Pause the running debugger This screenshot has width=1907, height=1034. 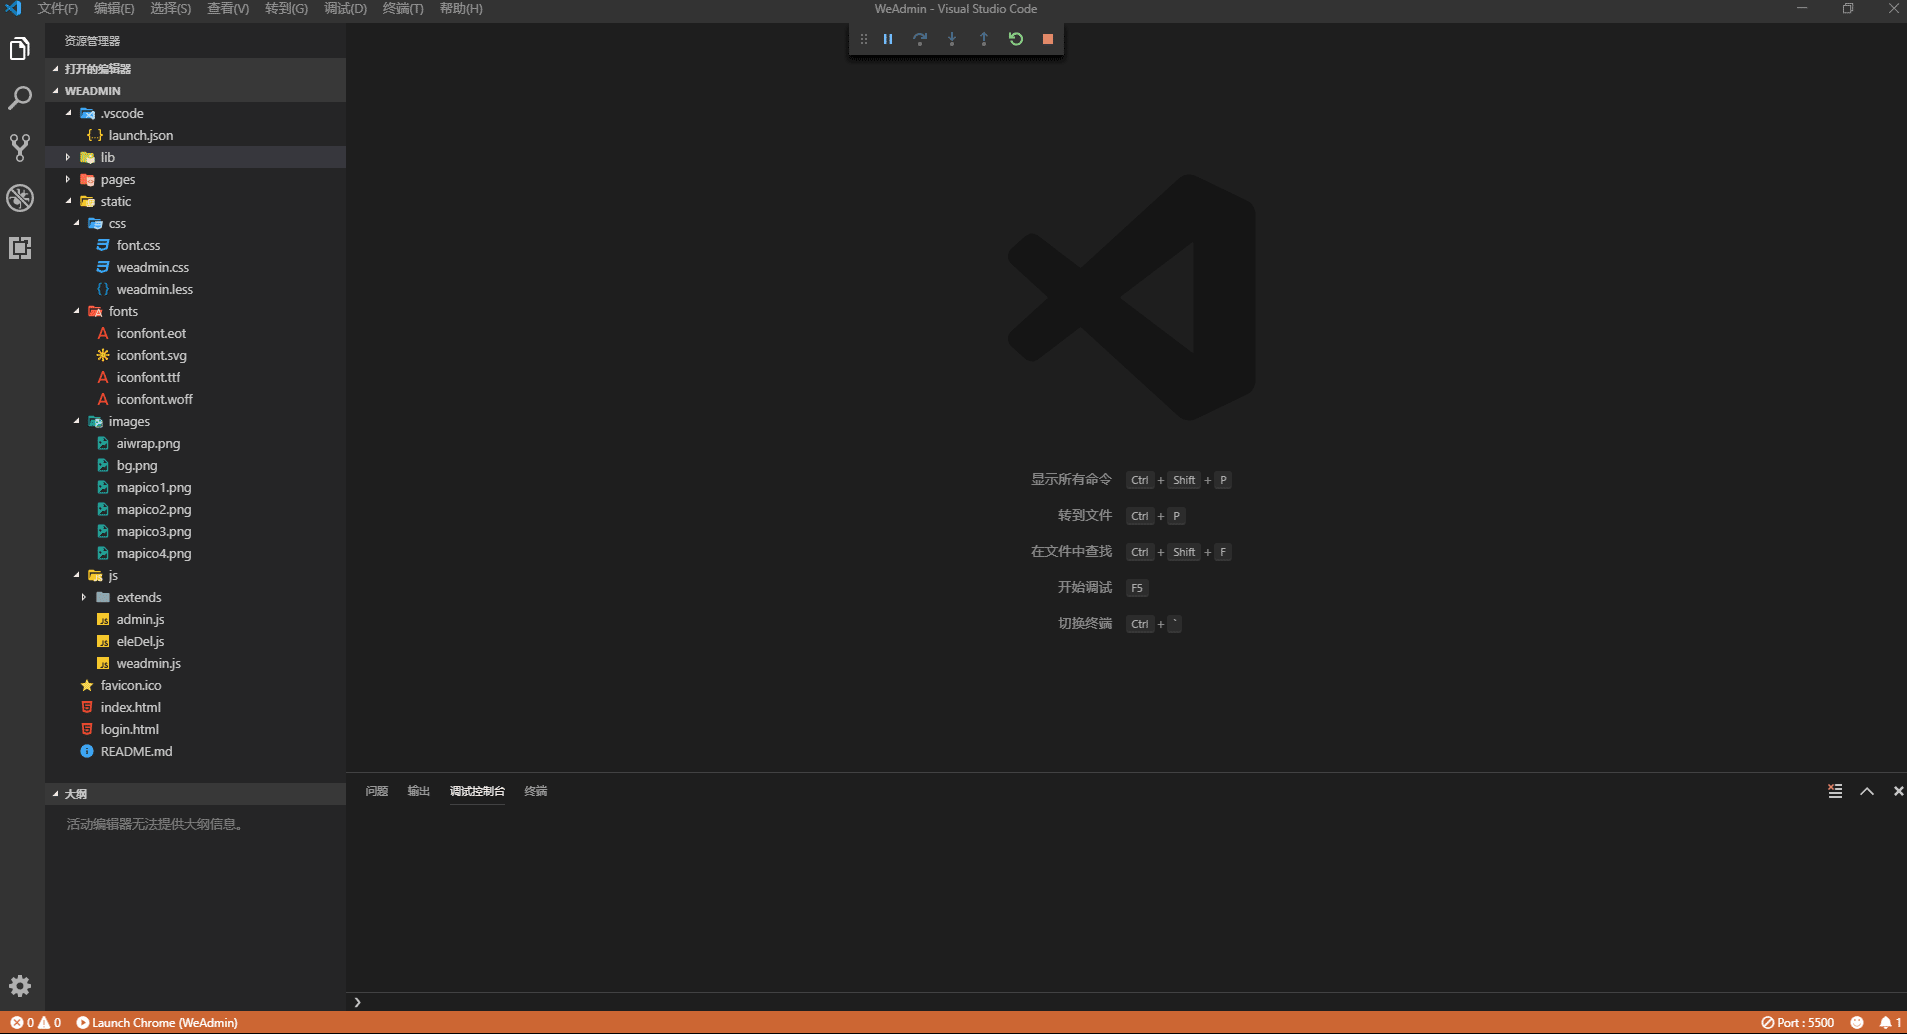click(887, 39)
